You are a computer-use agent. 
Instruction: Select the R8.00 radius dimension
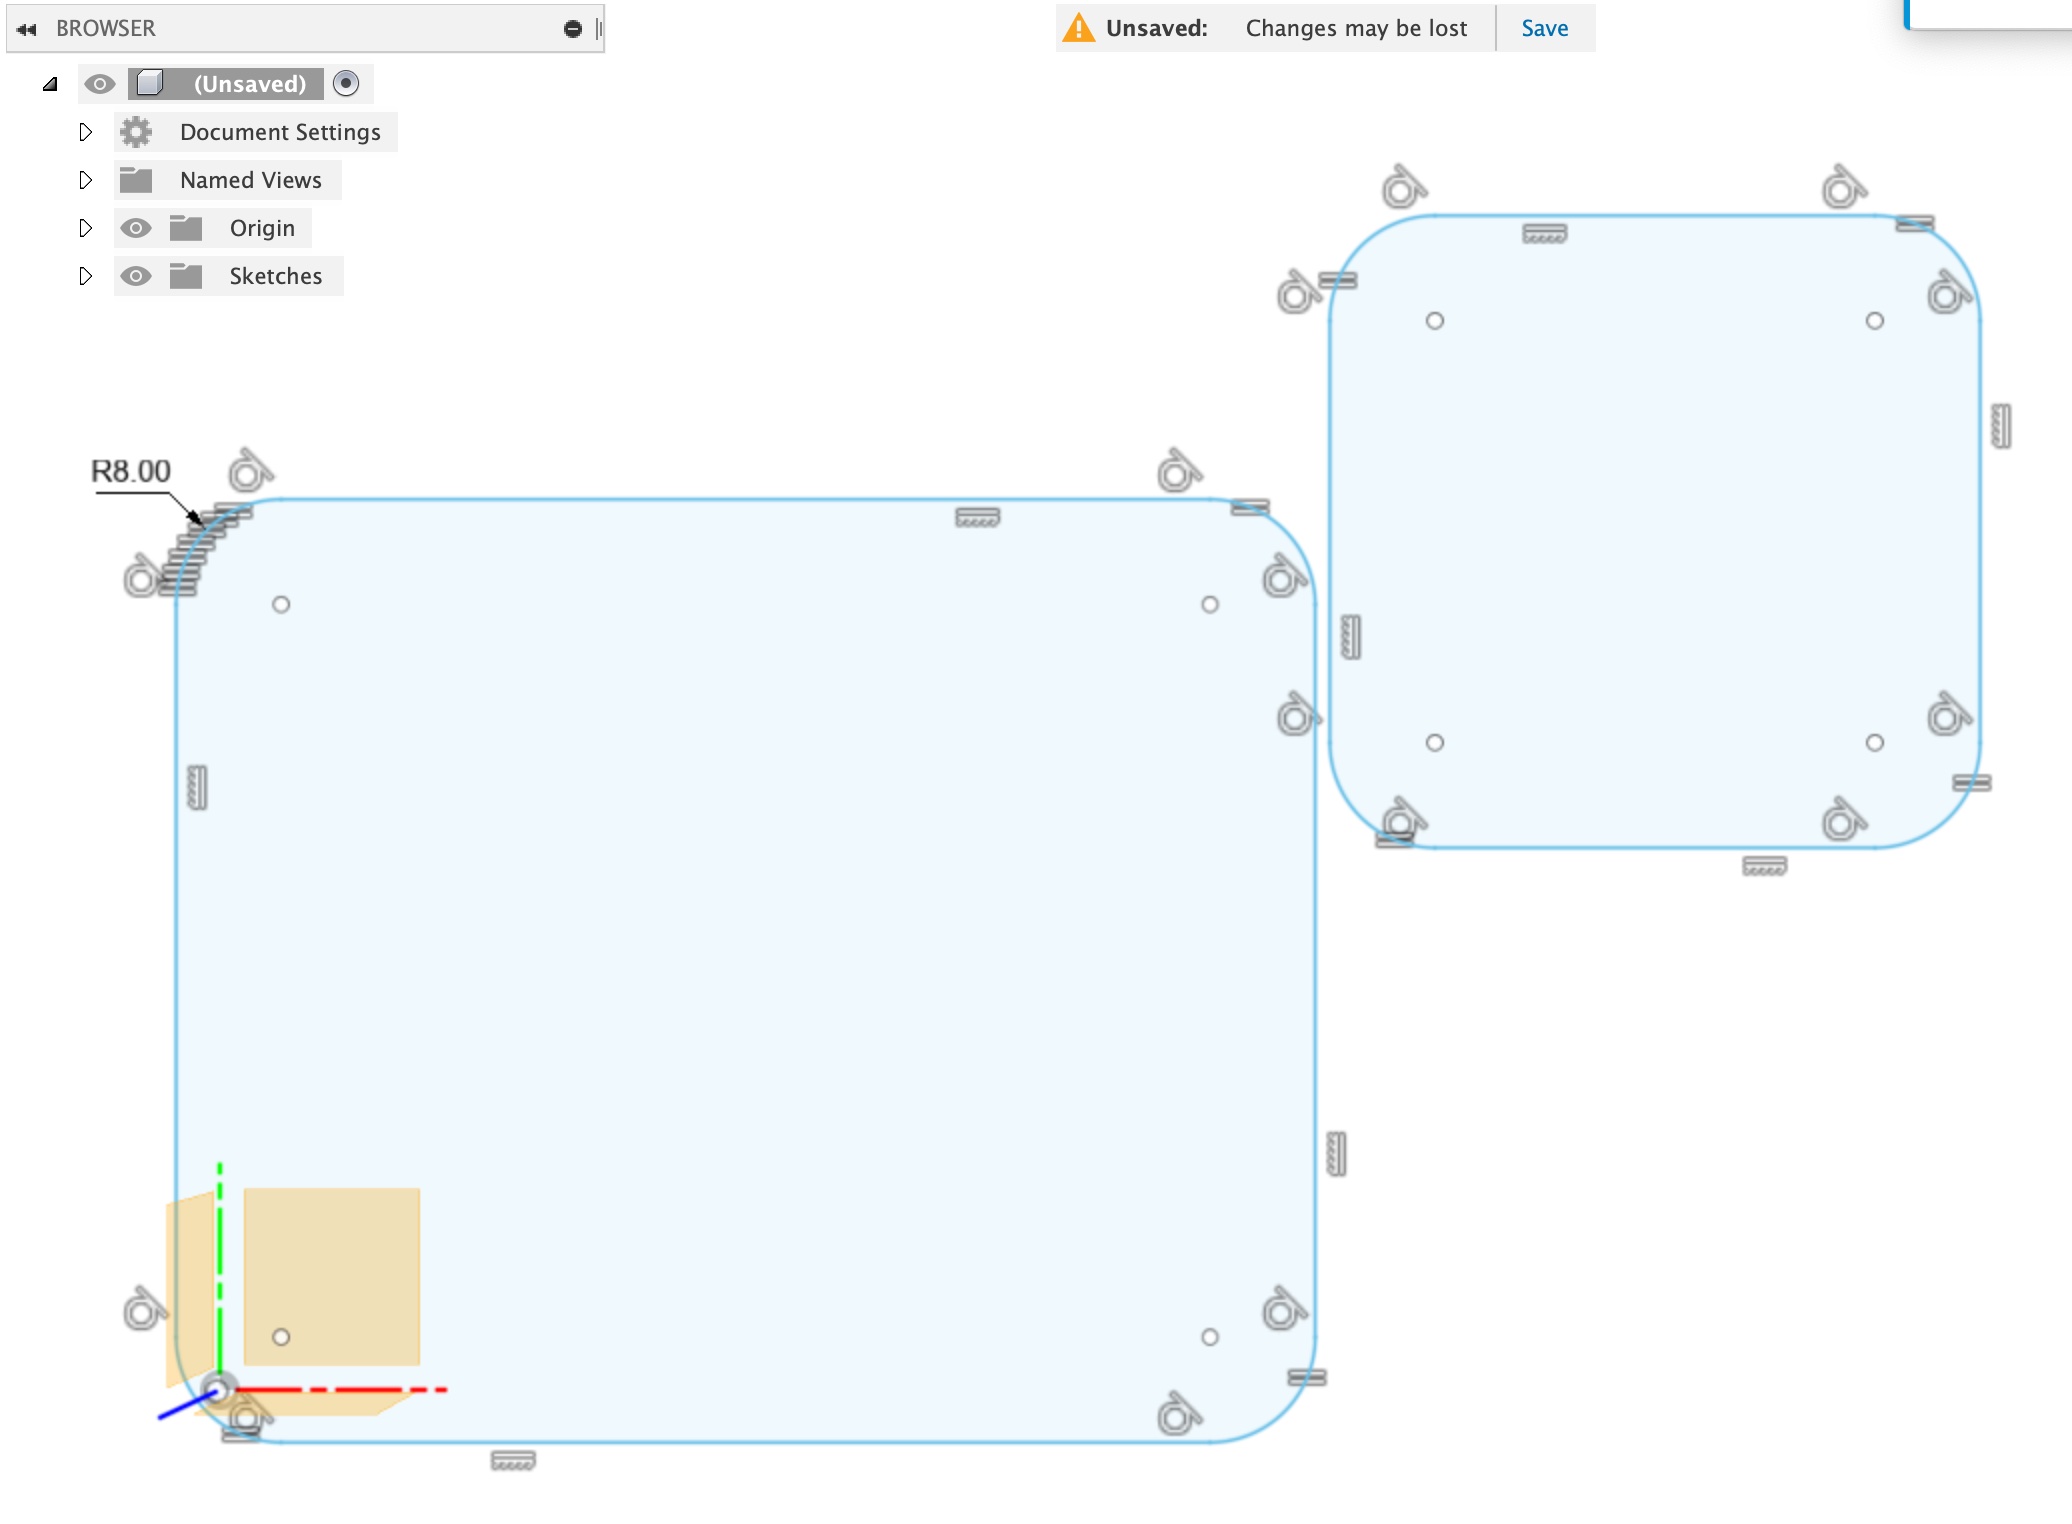pos(131,471)
